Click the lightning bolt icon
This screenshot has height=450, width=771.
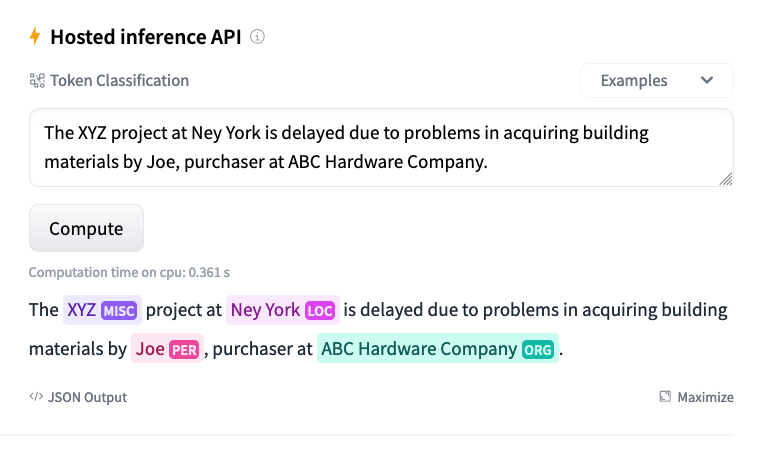pos(35,36)
